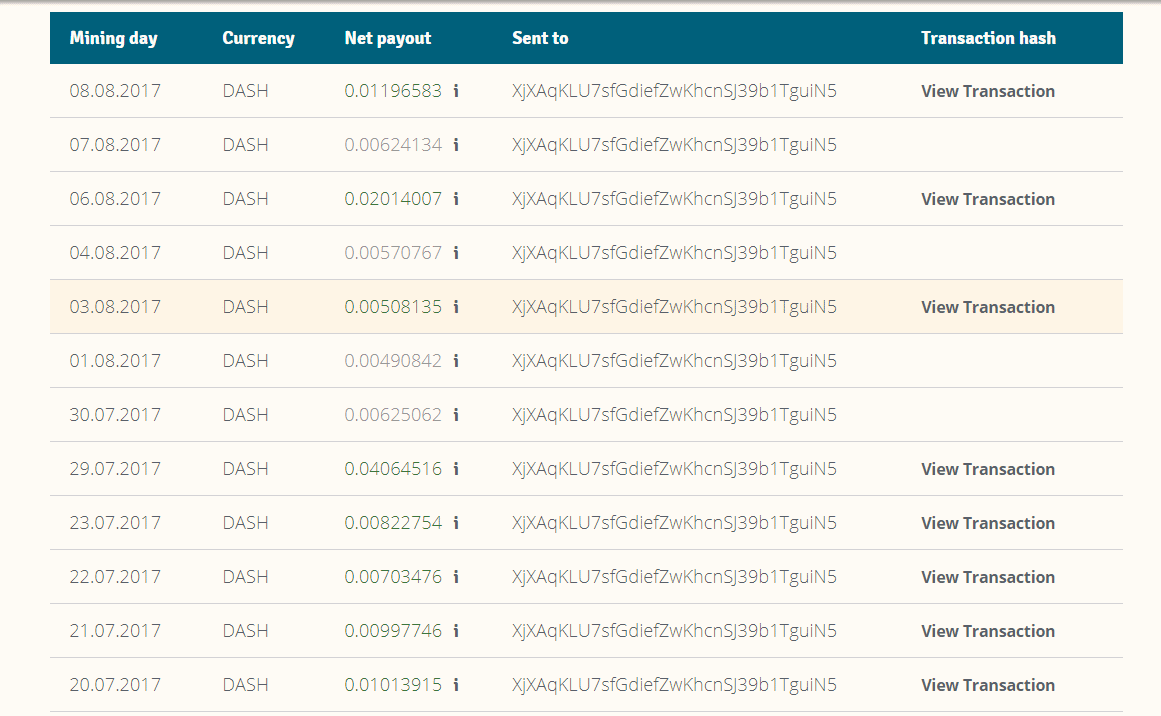Image resolution: width=1161 pixels, height=716 pixels.
Task: Click the Transaction hash column header
Action: [988, 39]
